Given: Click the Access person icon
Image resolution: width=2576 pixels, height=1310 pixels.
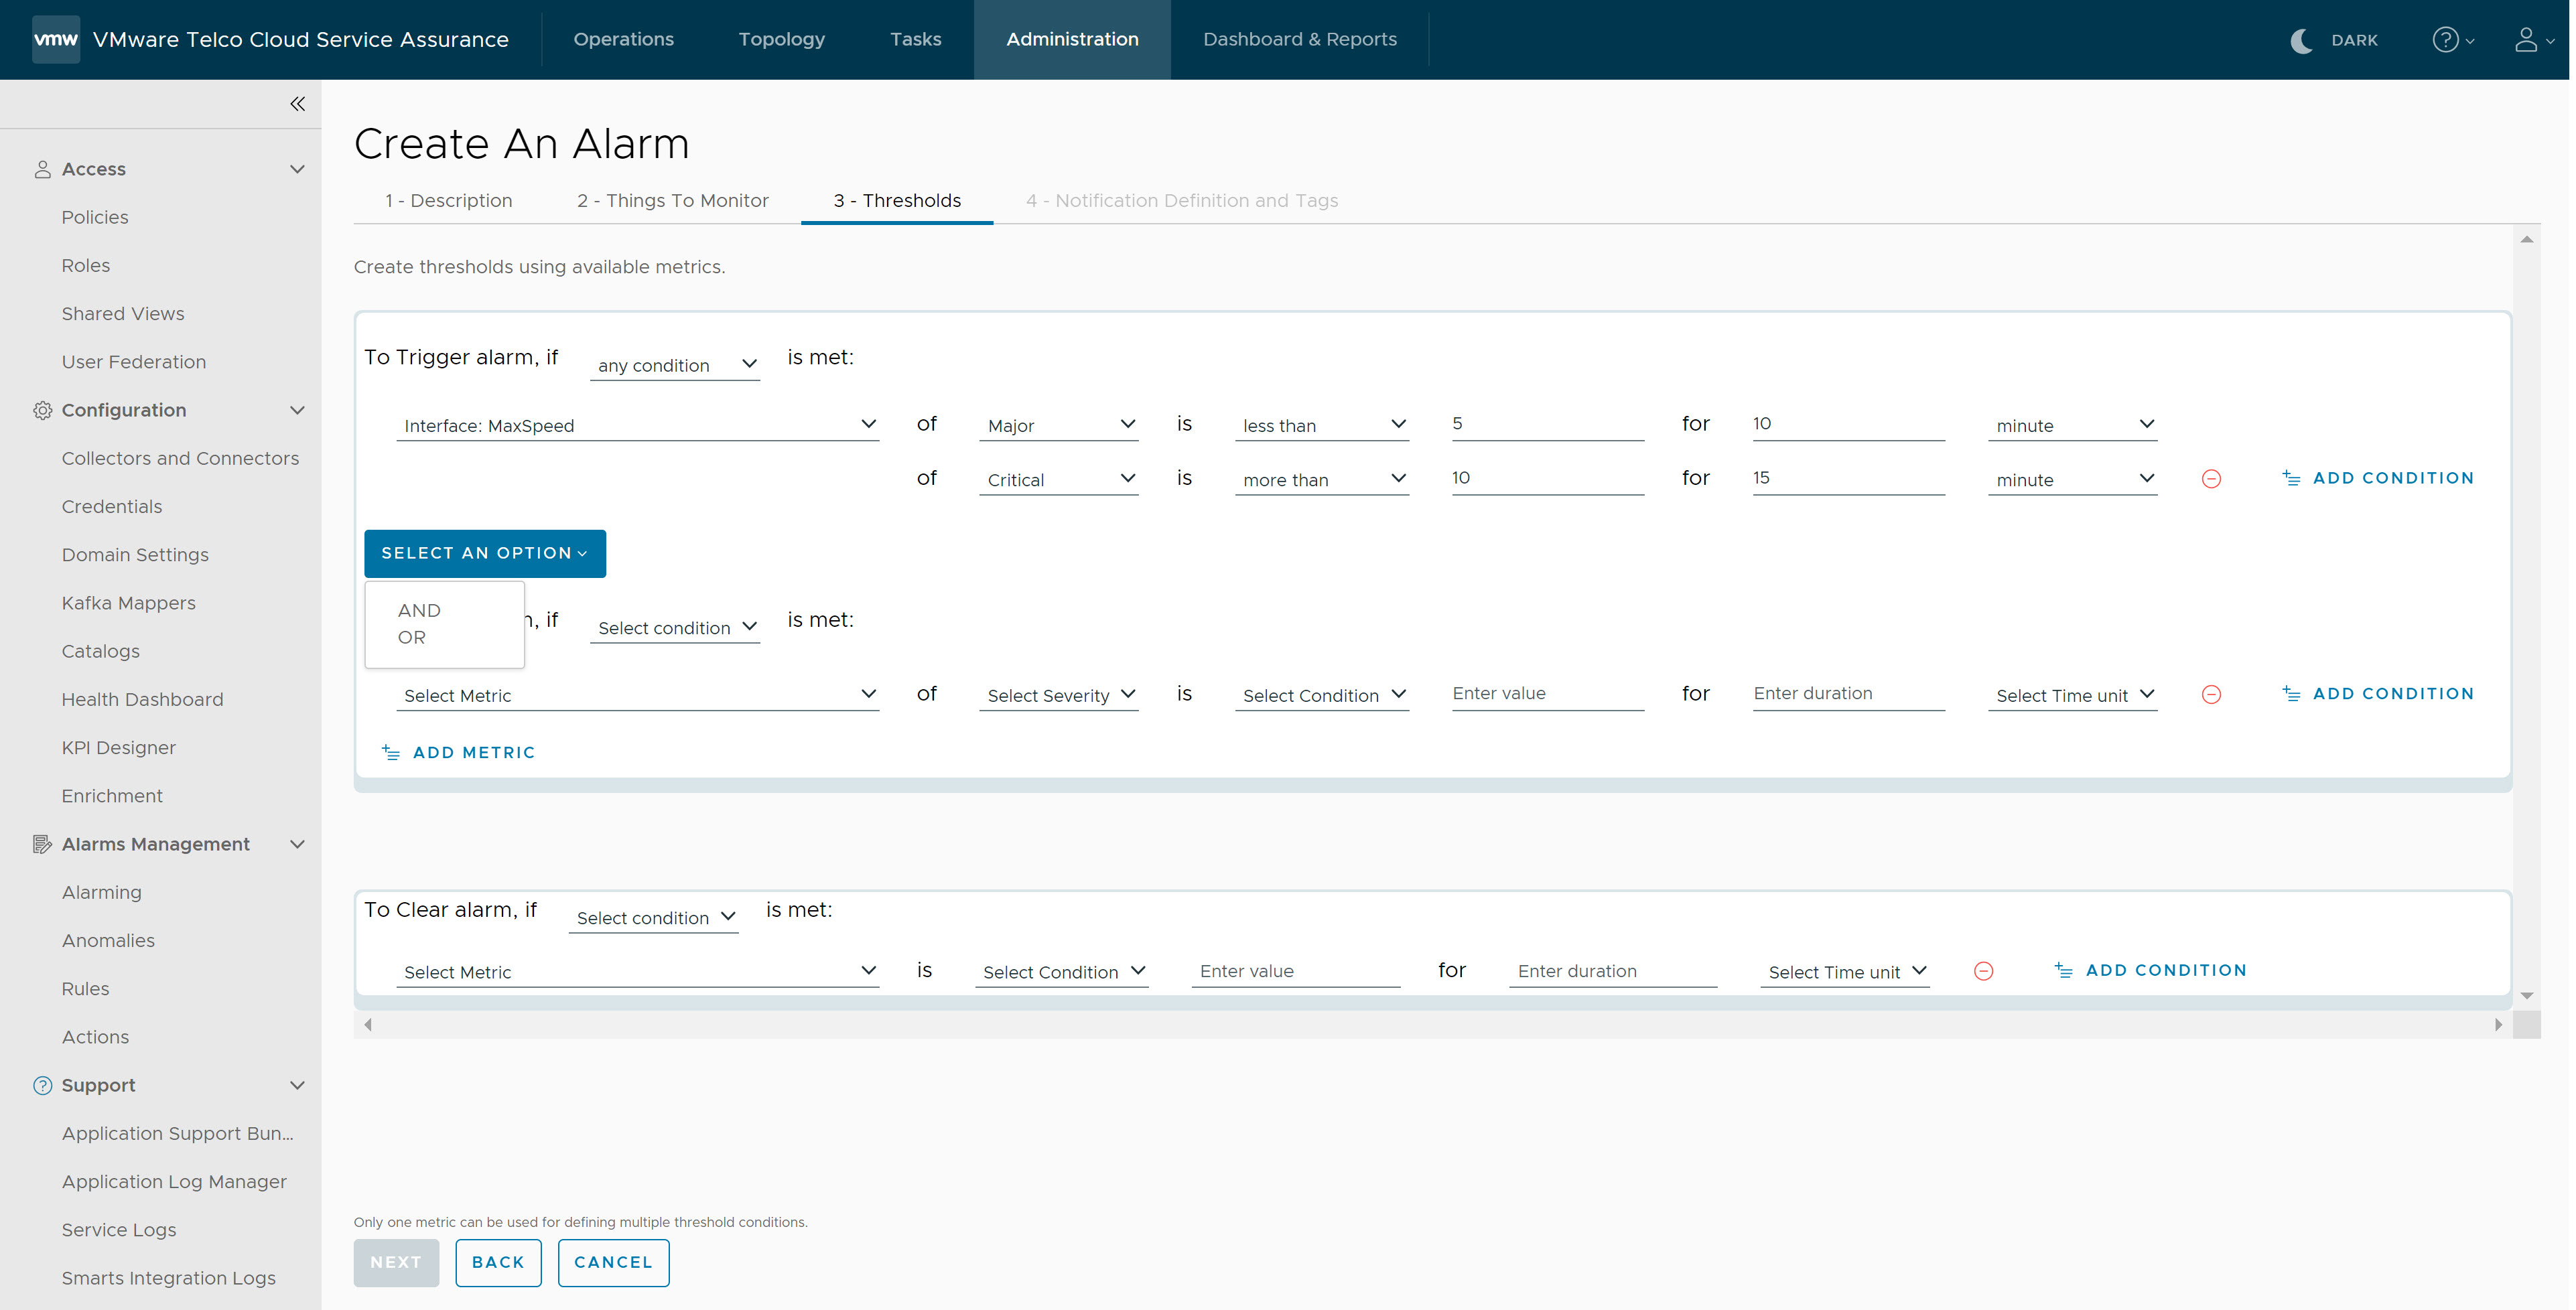Looking at the screenshot, I should 42,169.
